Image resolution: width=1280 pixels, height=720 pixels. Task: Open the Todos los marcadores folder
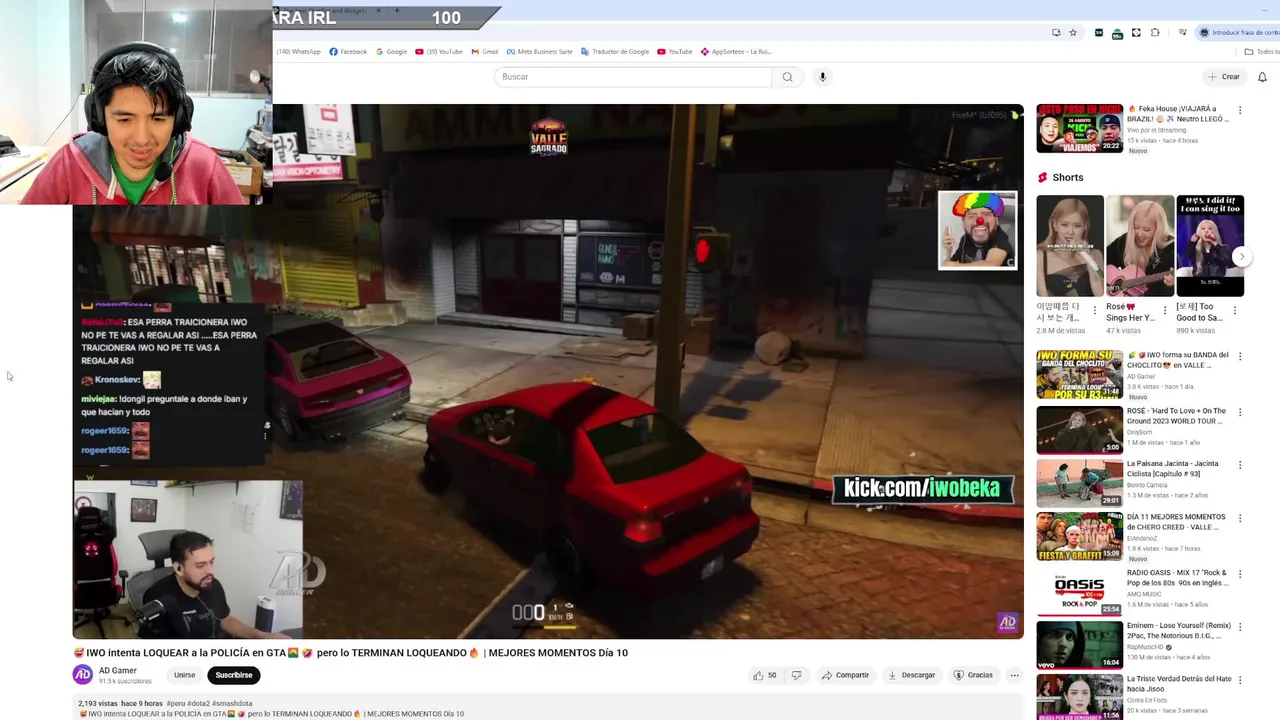coord(1262,52)
